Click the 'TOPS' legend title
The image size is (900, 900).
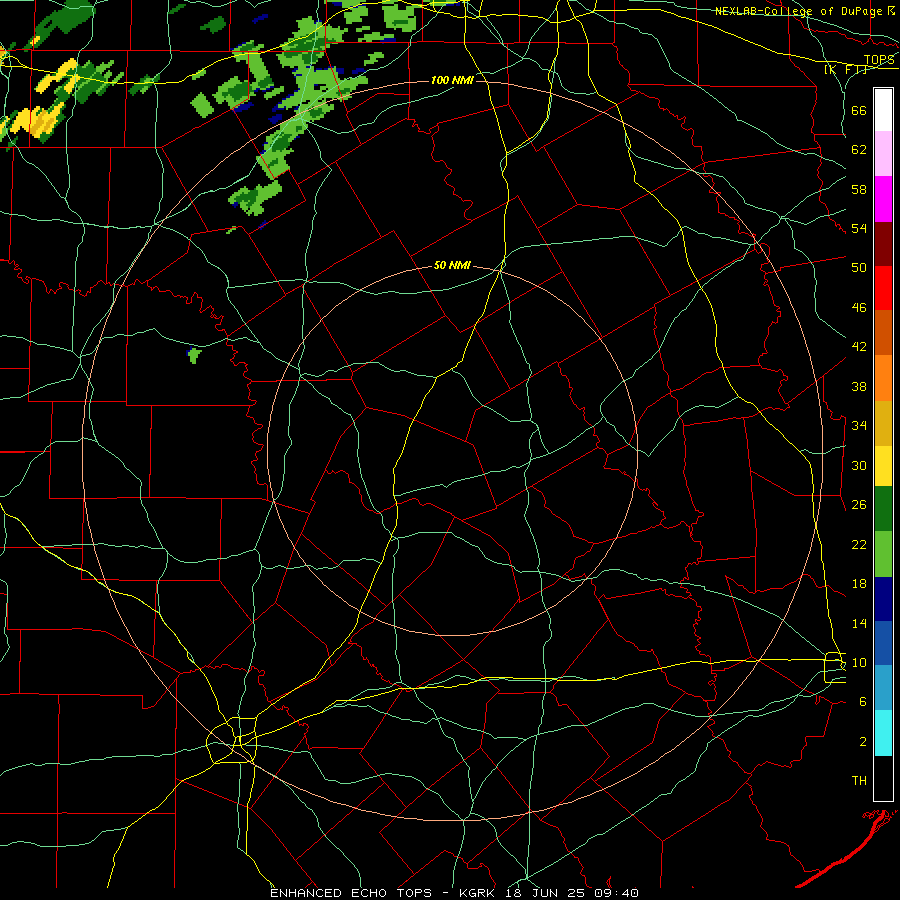[x=879, y=60]
